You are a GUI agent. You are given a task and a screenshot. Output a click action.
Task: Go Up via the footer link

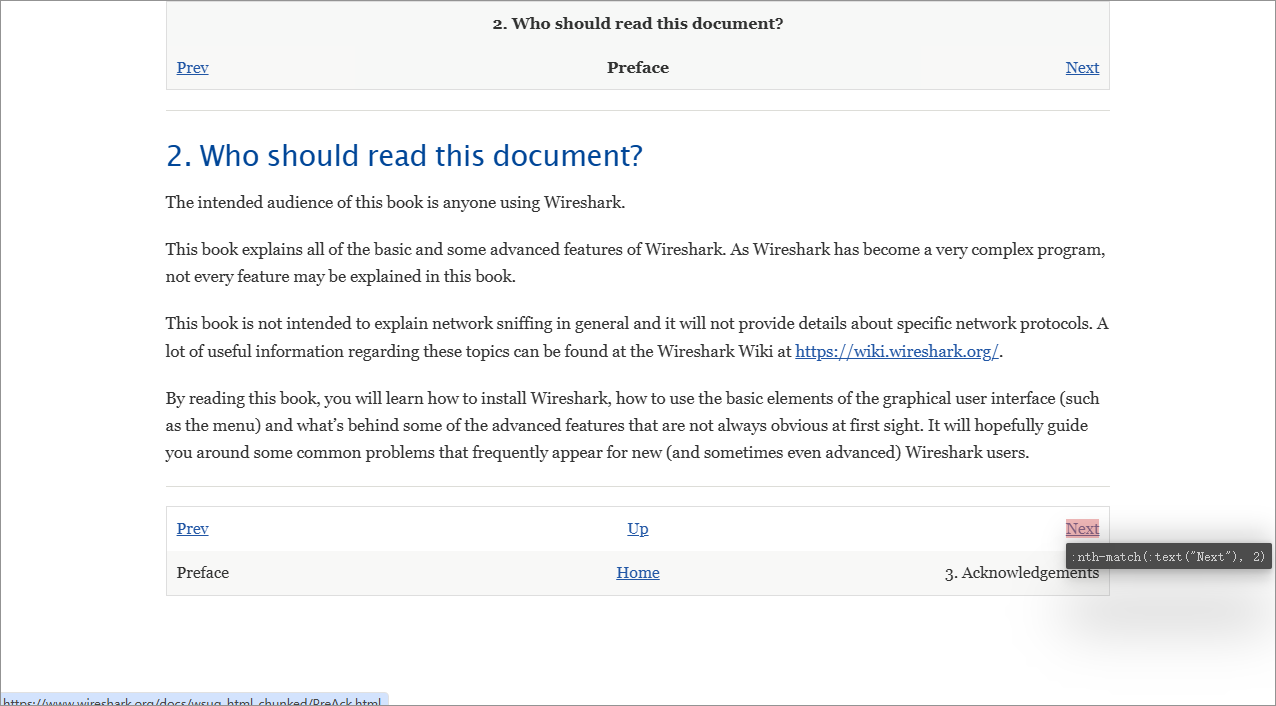tap(638, 529)
